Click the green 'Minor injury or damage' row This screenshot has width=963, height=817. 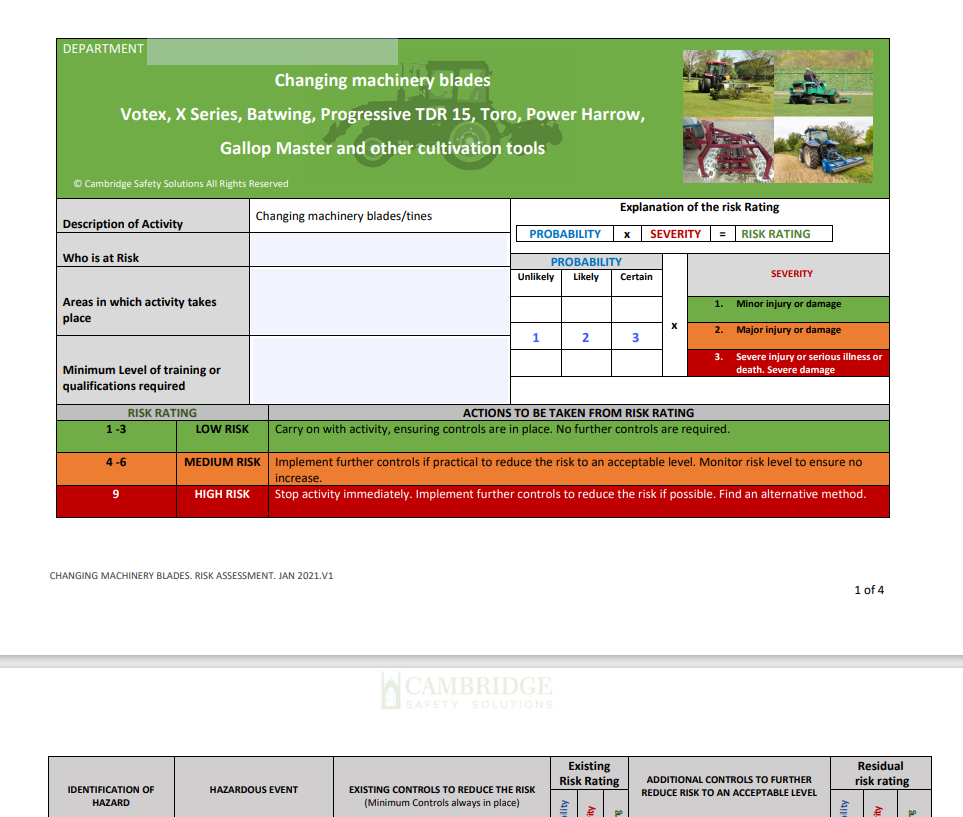coord(788,304)
